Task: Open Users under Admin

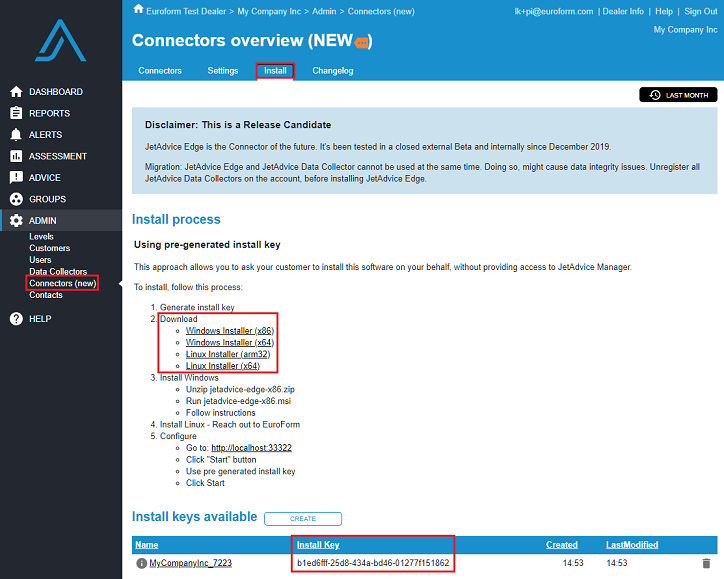Action: (40, 260)
